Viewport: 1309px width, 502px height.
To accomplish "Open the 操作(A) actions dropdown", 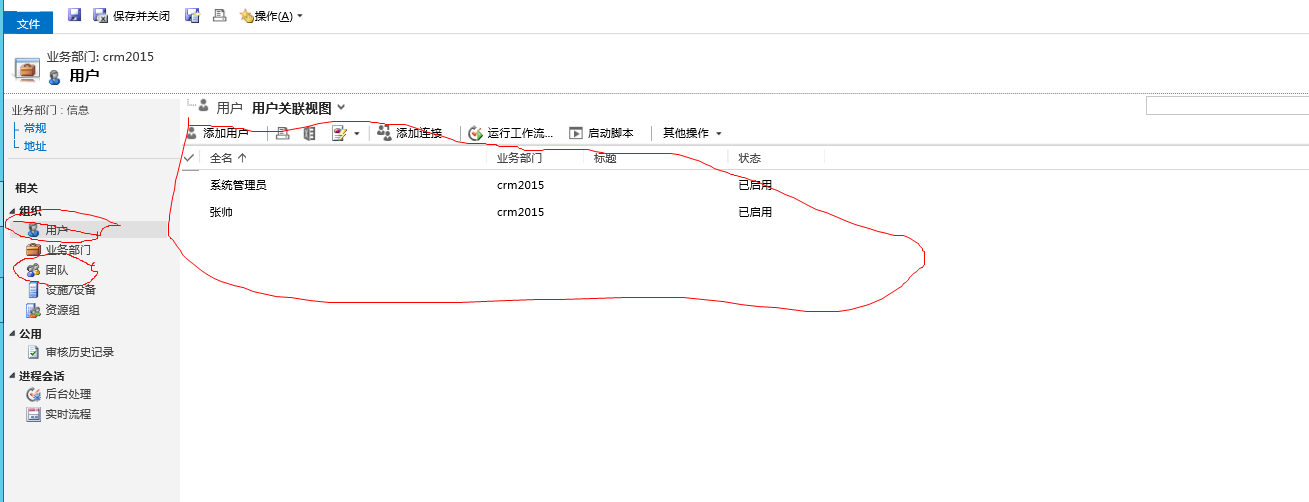I will tap(270, 16).
